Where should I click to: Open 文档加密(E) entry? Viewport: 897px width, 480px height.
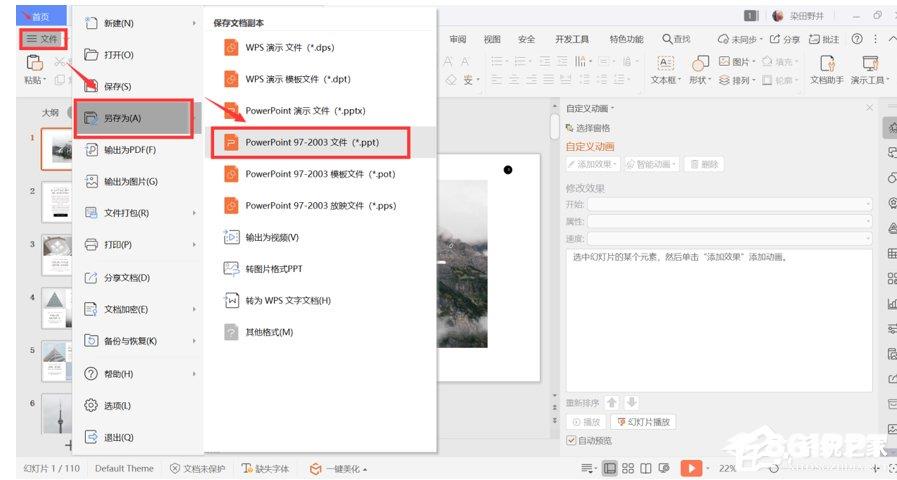(x=138, y=310)
